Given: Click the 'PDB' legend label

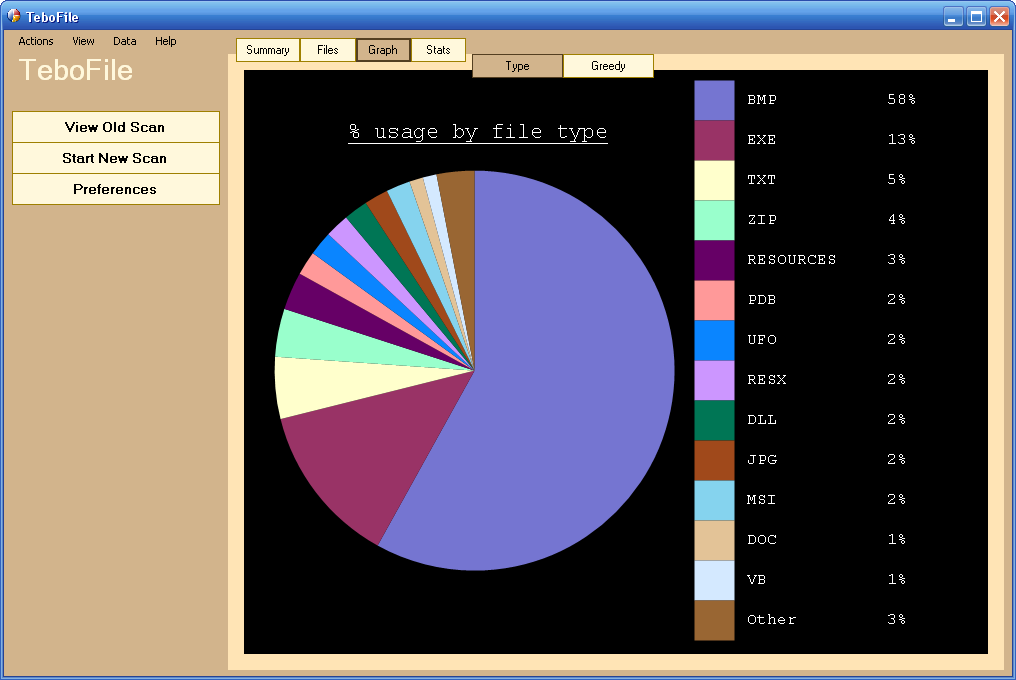Looking at the screenshot, I should coord(762,300).
